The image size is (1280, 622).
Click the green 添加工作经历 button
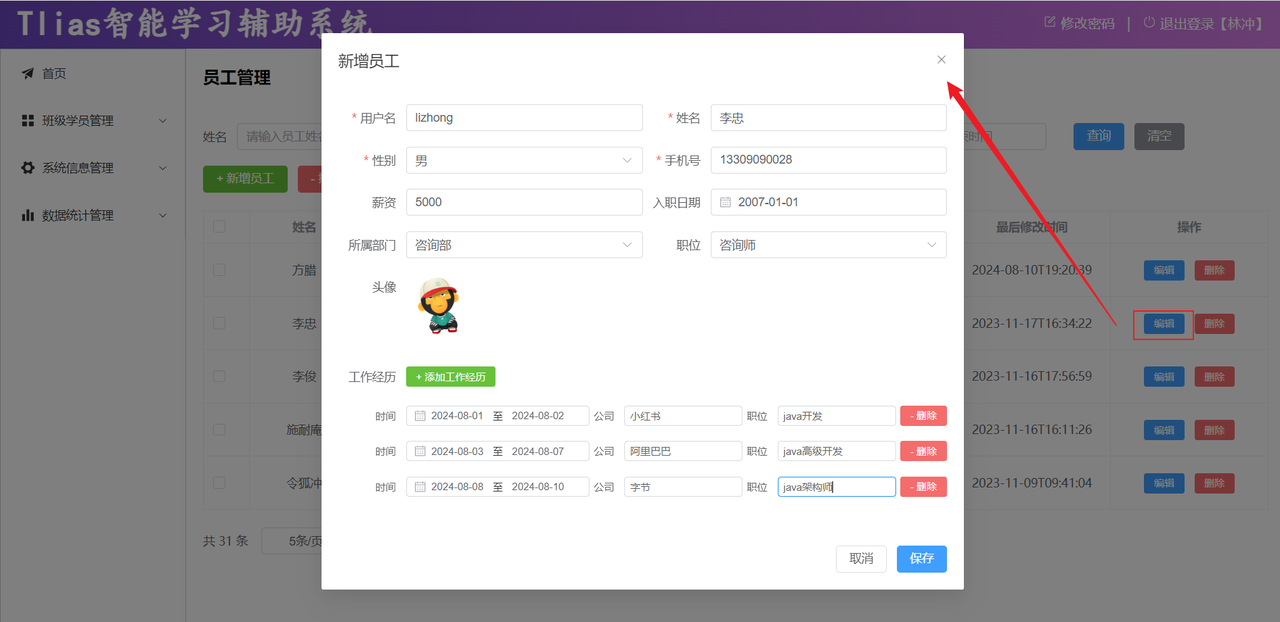[450, 376]
